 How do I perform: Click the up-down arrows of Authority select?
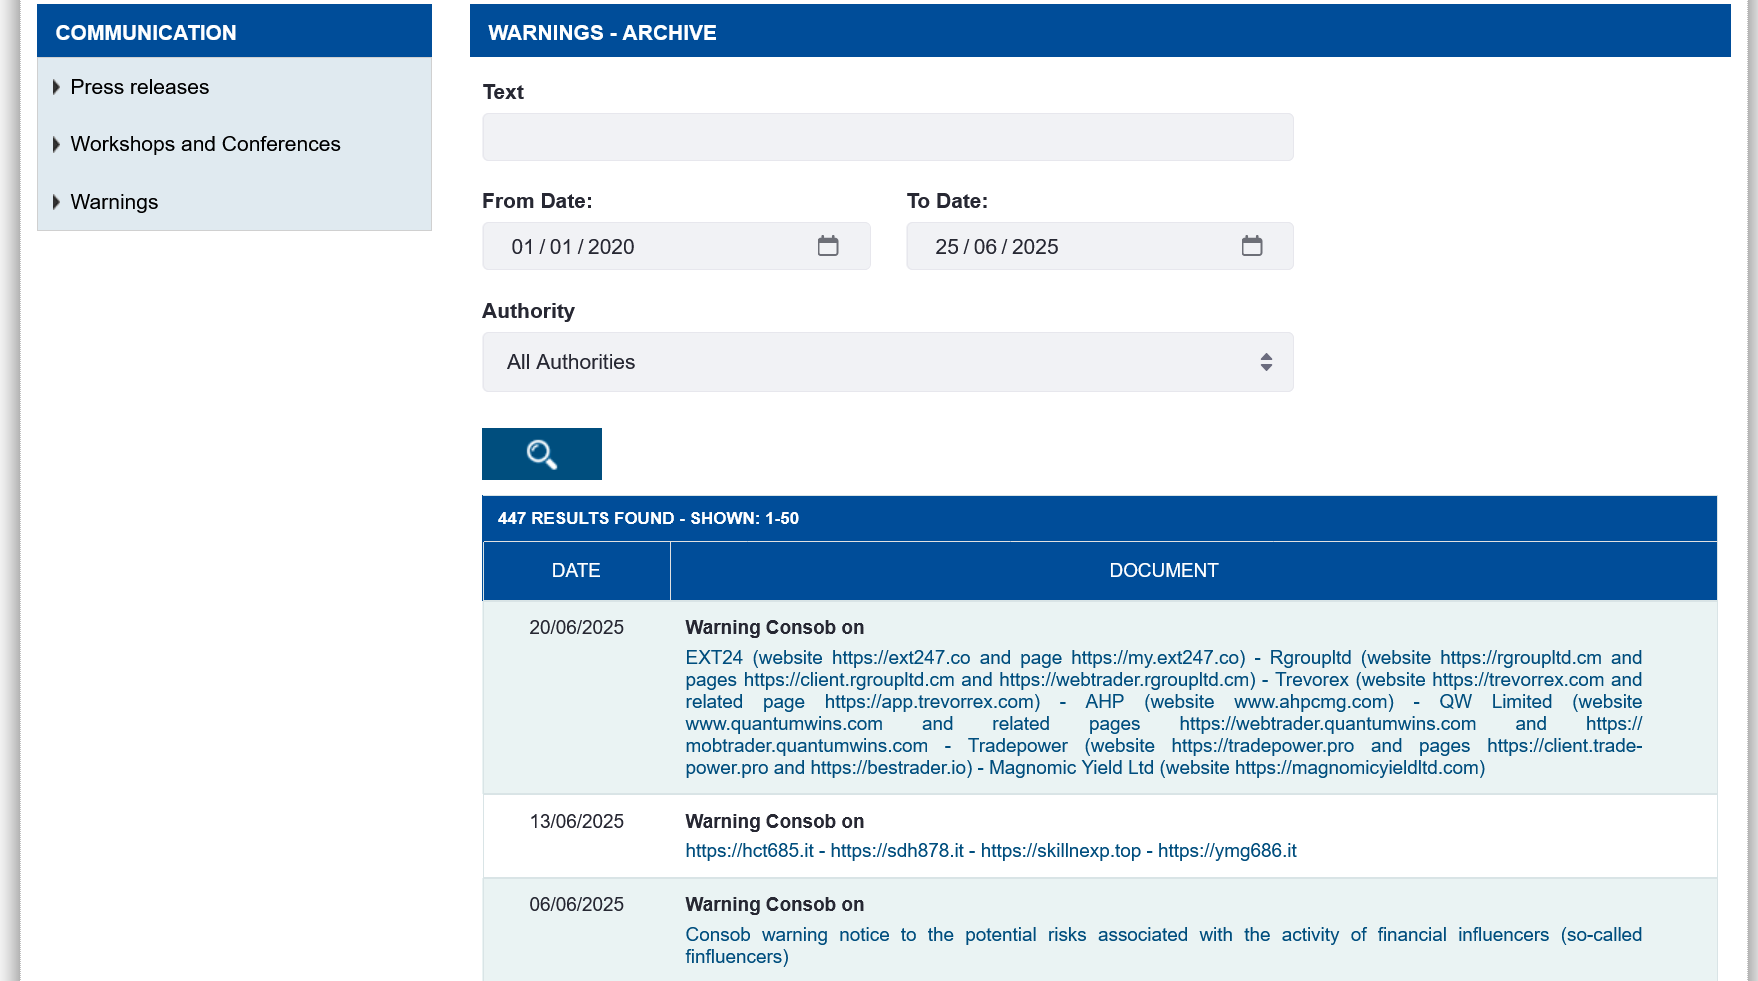tap(1266, 362)
